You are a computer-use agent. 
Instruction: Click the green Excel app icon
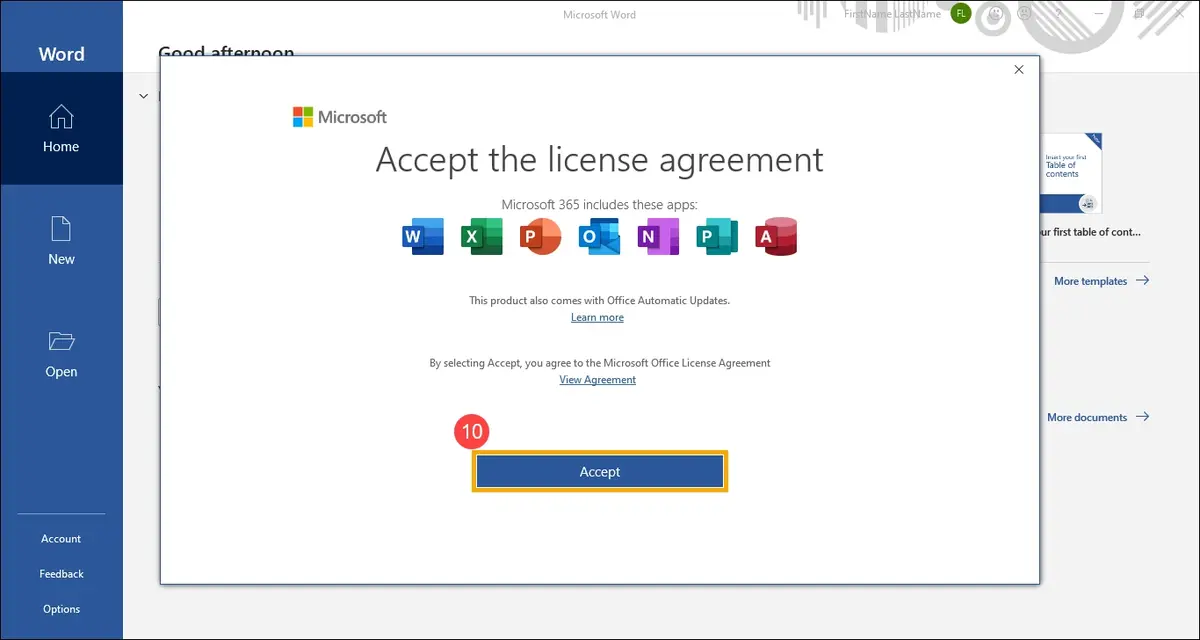tap(481, 237)
